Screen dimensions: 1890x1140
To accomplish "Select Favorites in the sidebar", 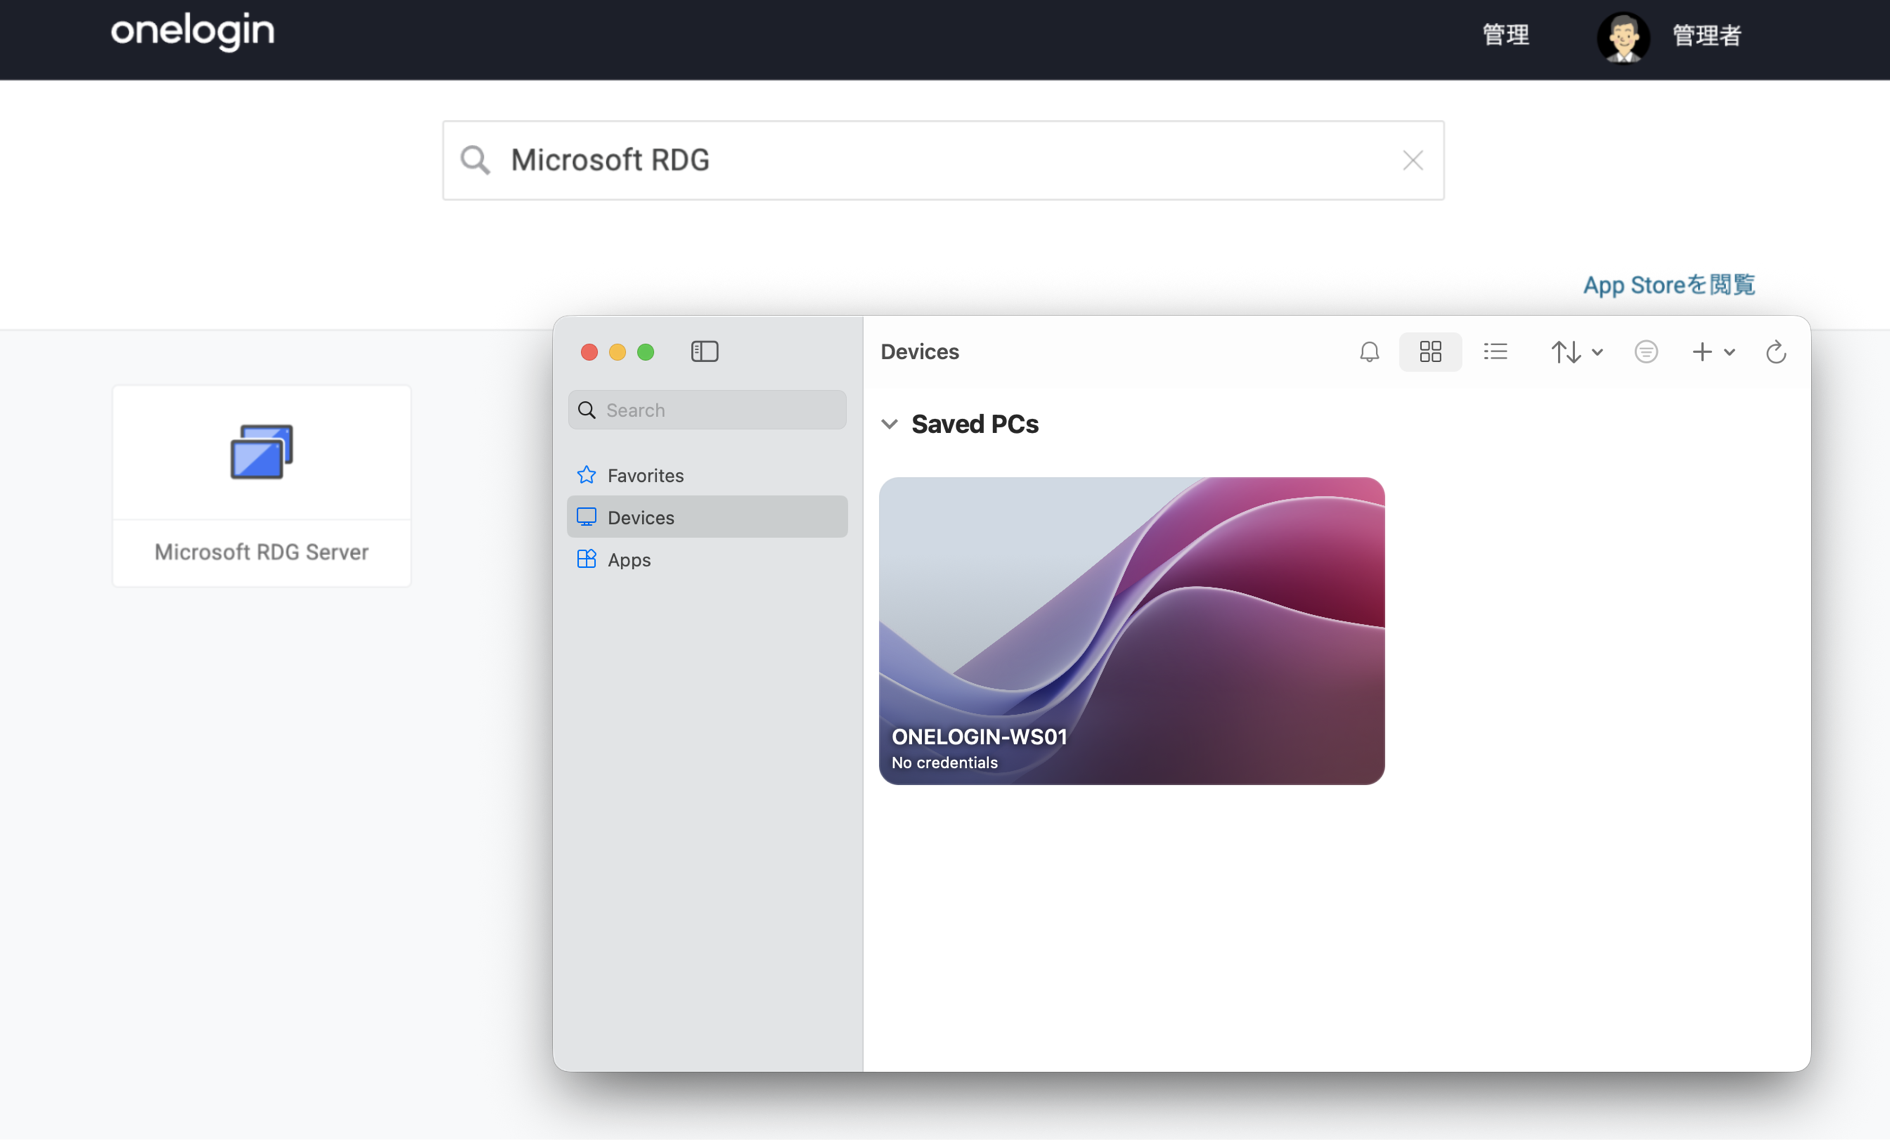I will point(645,475).
